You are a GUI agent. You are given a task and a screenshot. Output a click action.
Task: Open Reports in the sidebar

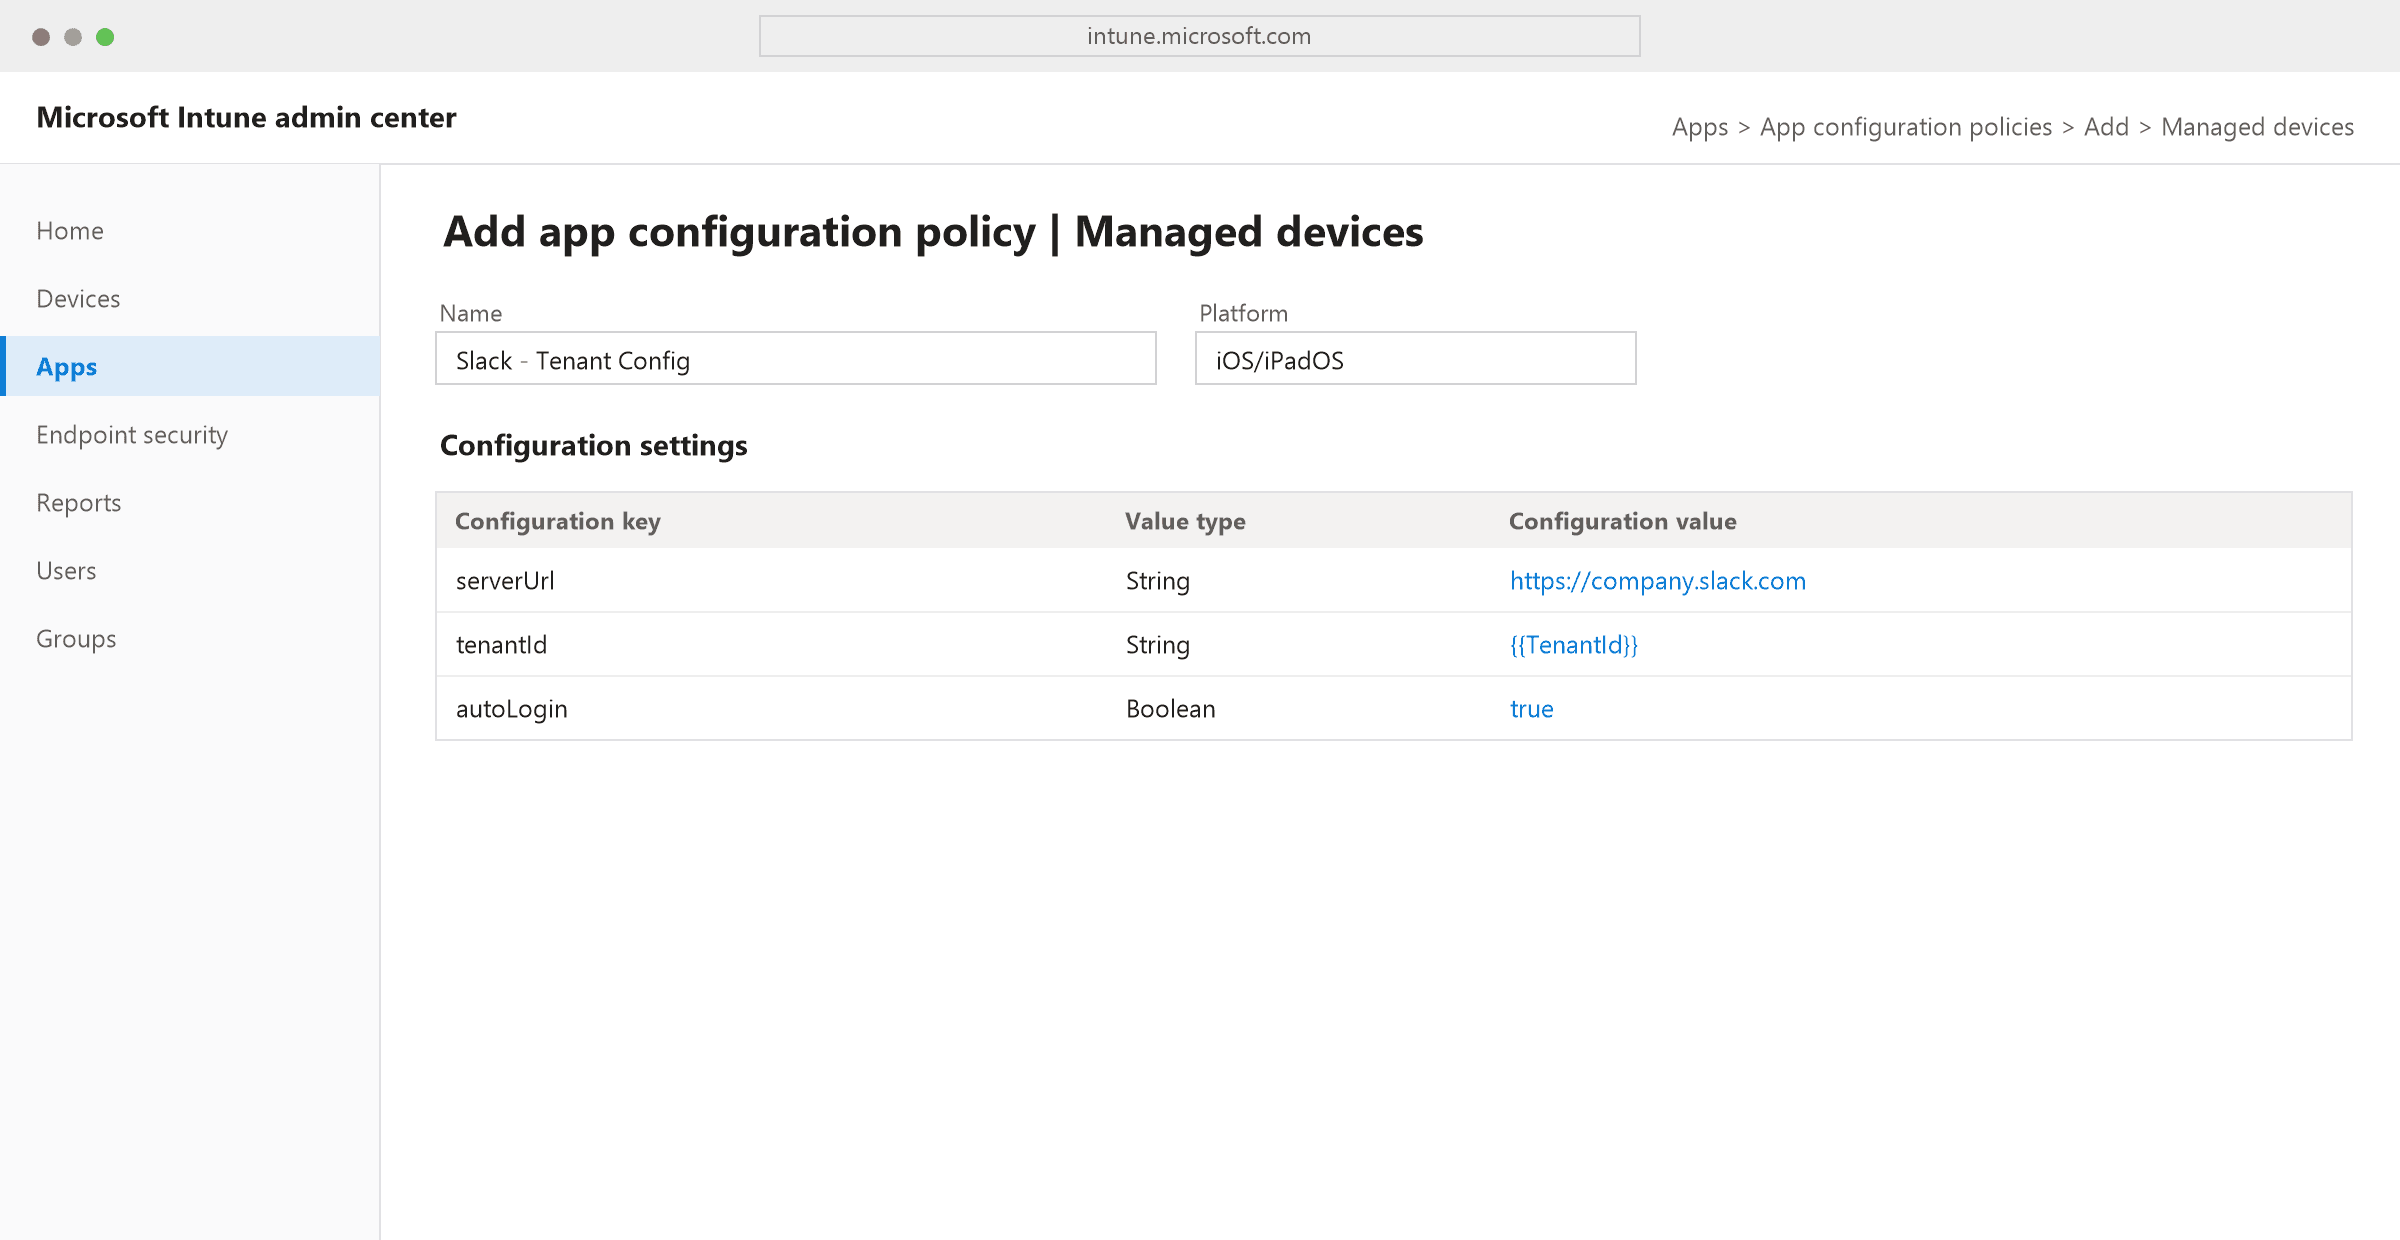[x=78, y=503]
